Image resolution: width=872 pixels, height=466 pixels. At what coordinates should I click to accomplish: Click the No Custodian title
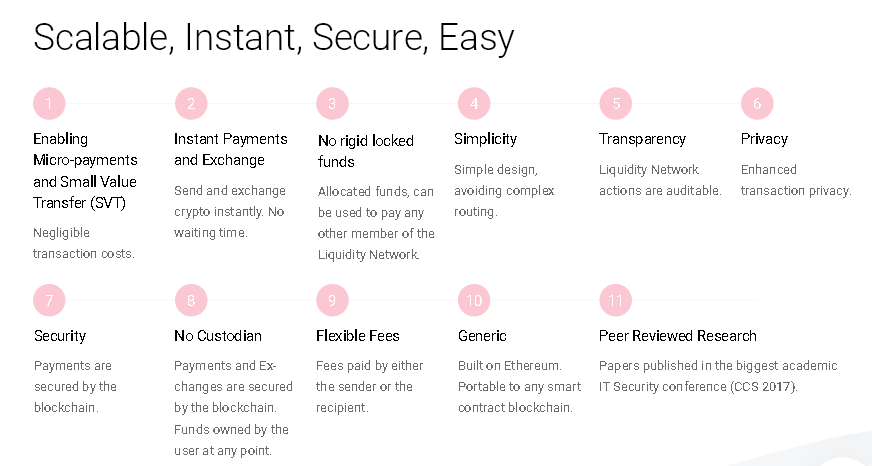pos(217,336)
